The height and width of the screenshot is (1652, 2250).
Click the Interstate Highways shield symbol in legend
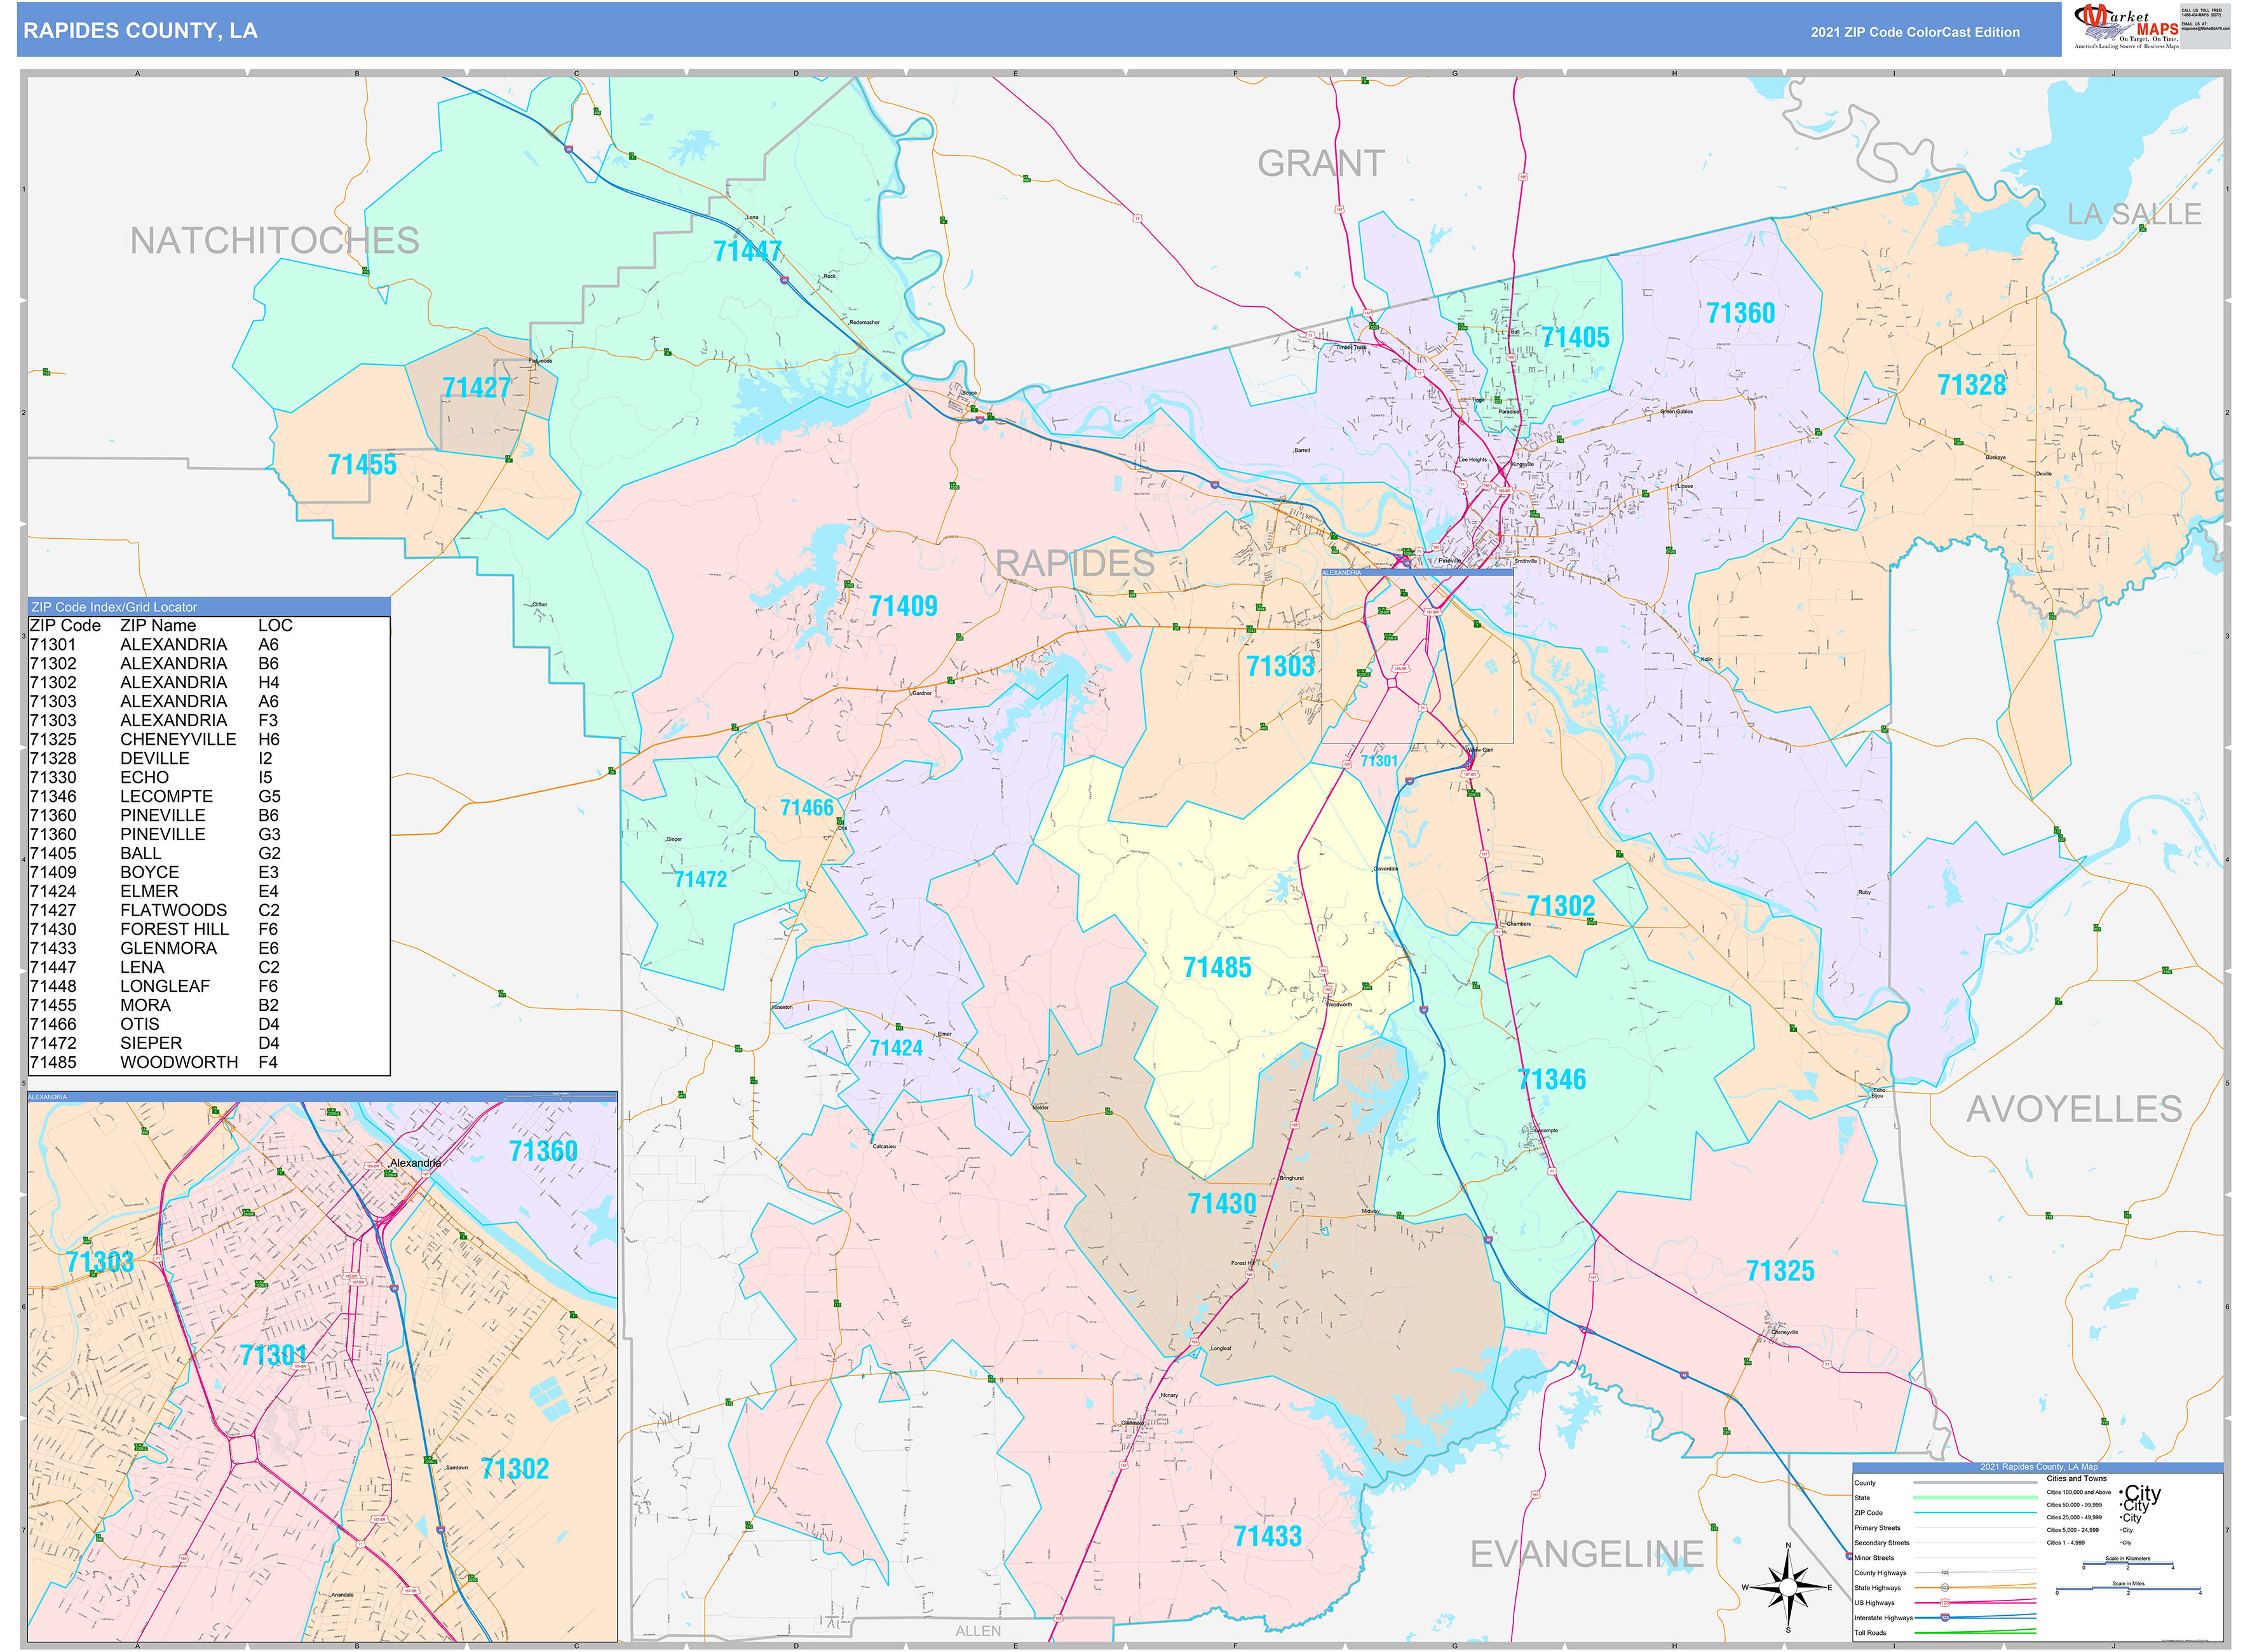[x=1944, y=1617]
